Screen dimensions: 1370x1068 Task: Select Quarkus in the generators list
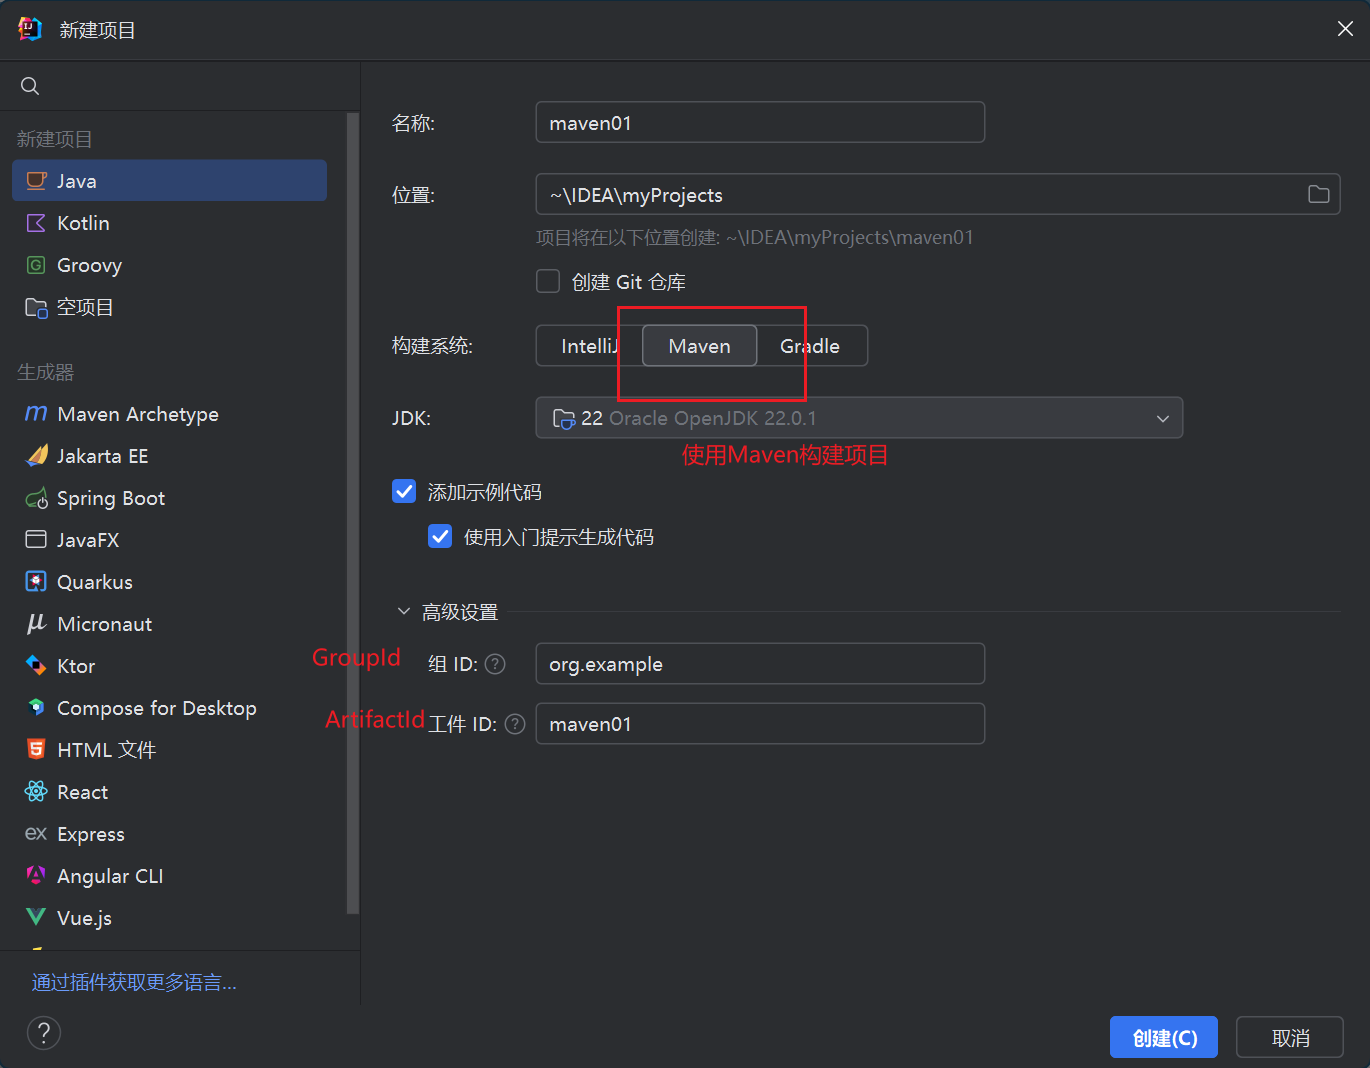click(x=169, y=582)
